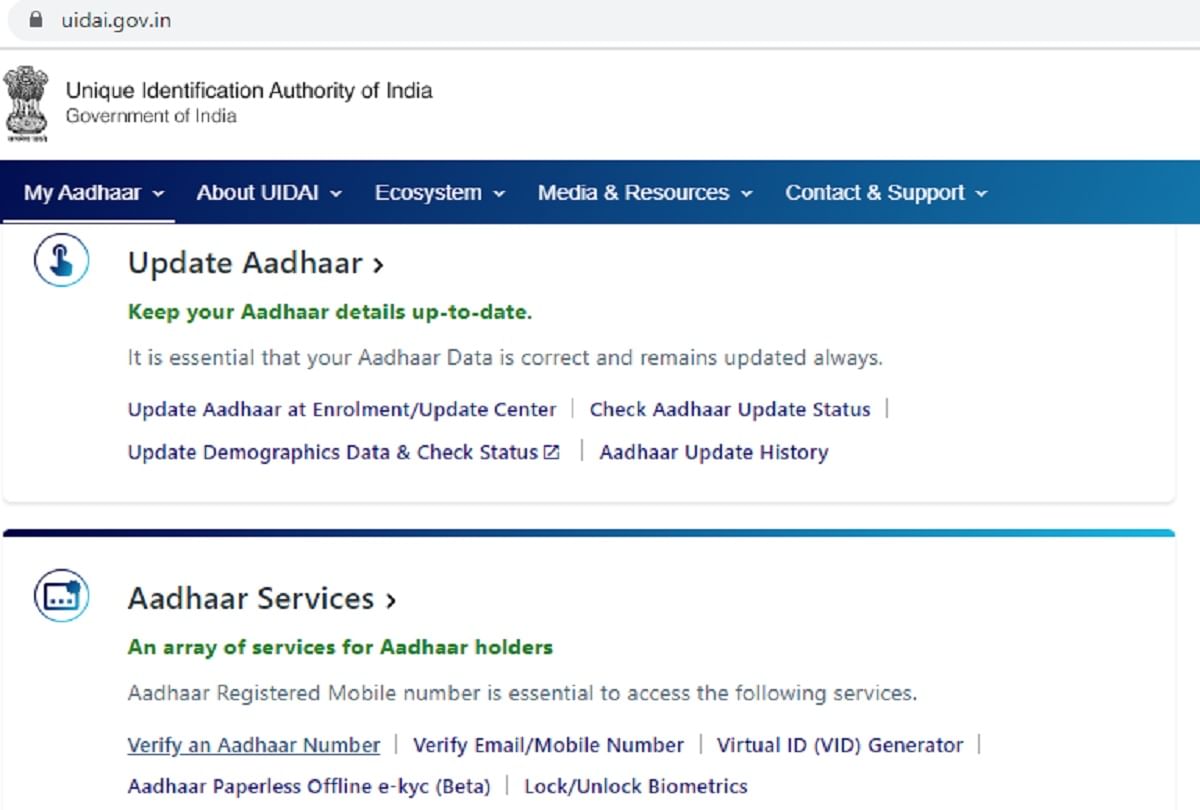
Task: Select the Ecosystem menu item
Action: point(430,192)
